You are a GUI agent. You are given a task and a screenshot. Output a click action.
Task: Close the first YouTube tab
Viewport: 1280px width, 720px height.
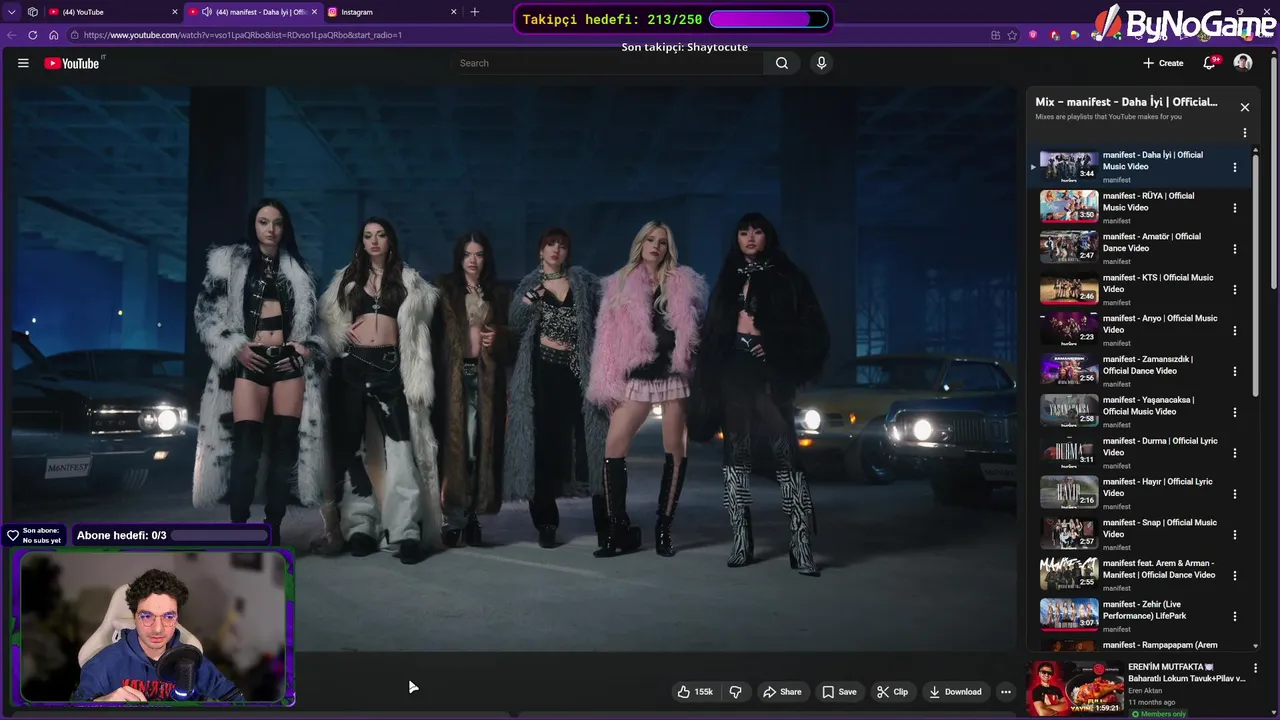pyautogui.click(x=175, y=12)
